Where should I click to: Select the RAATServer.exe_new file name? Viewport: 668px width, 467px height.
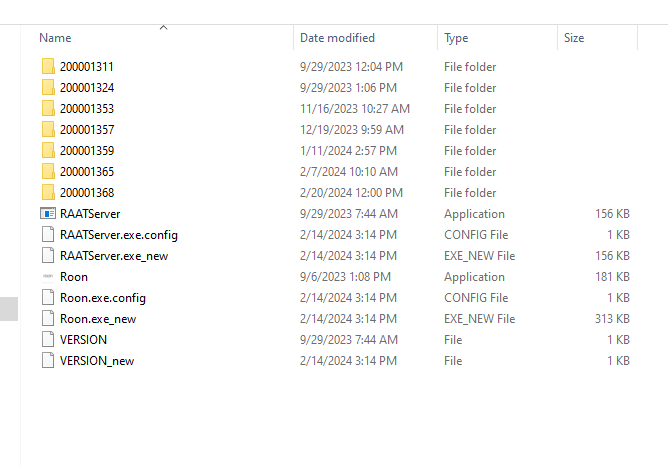pyautogui.click(x=114, y=256)
